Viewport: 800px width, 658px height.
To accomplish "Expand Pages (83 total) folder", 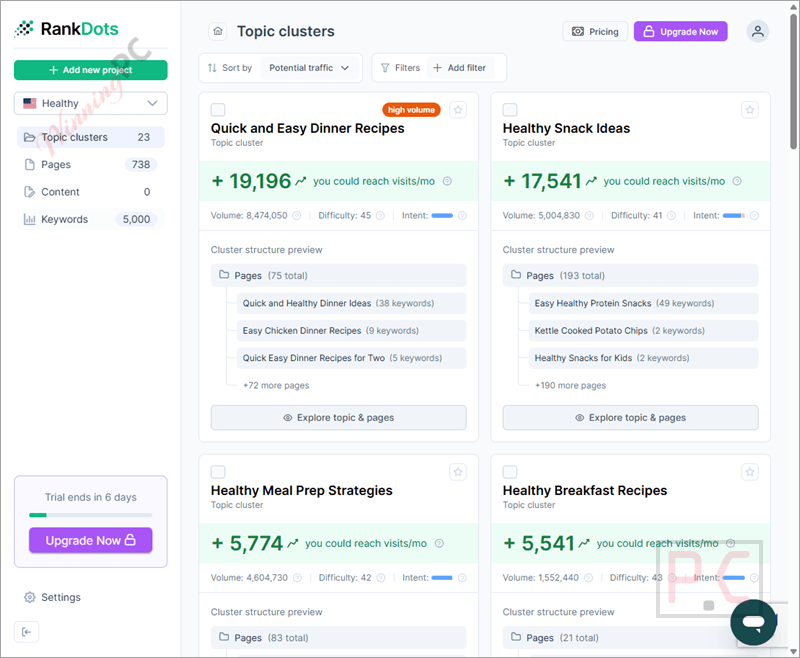I will 338,638.
